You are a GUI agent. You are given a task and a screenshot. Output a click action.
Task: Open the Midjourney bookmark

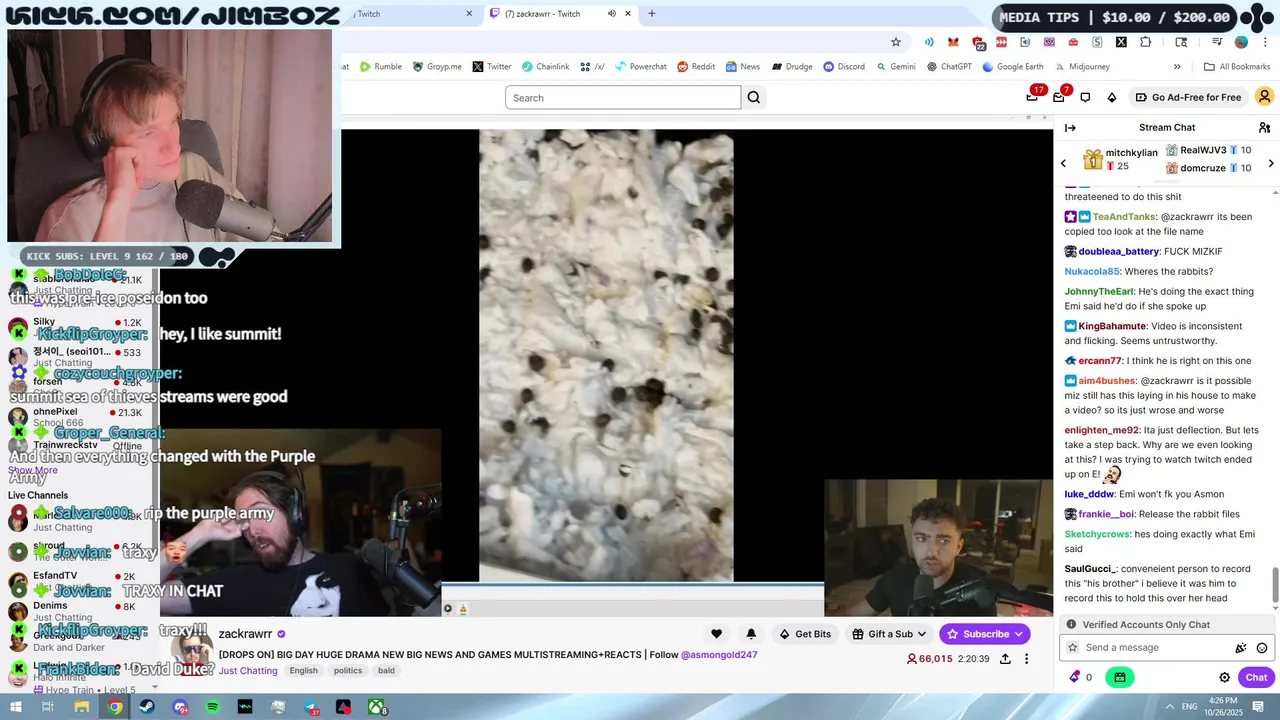[1081, 67]
